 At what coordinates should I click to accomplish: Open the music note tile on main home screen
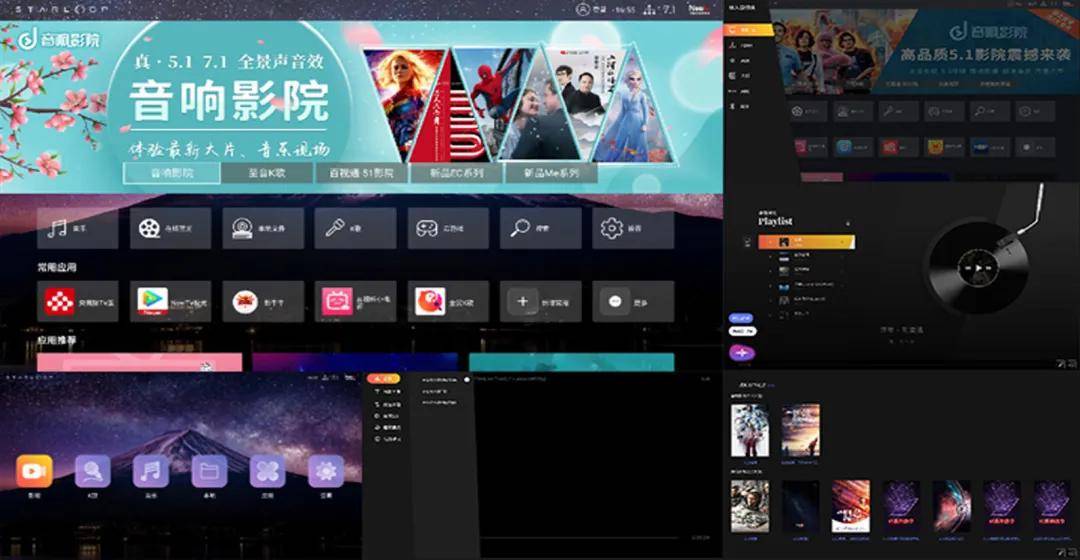pyautogui.click(x=77, y=228)
